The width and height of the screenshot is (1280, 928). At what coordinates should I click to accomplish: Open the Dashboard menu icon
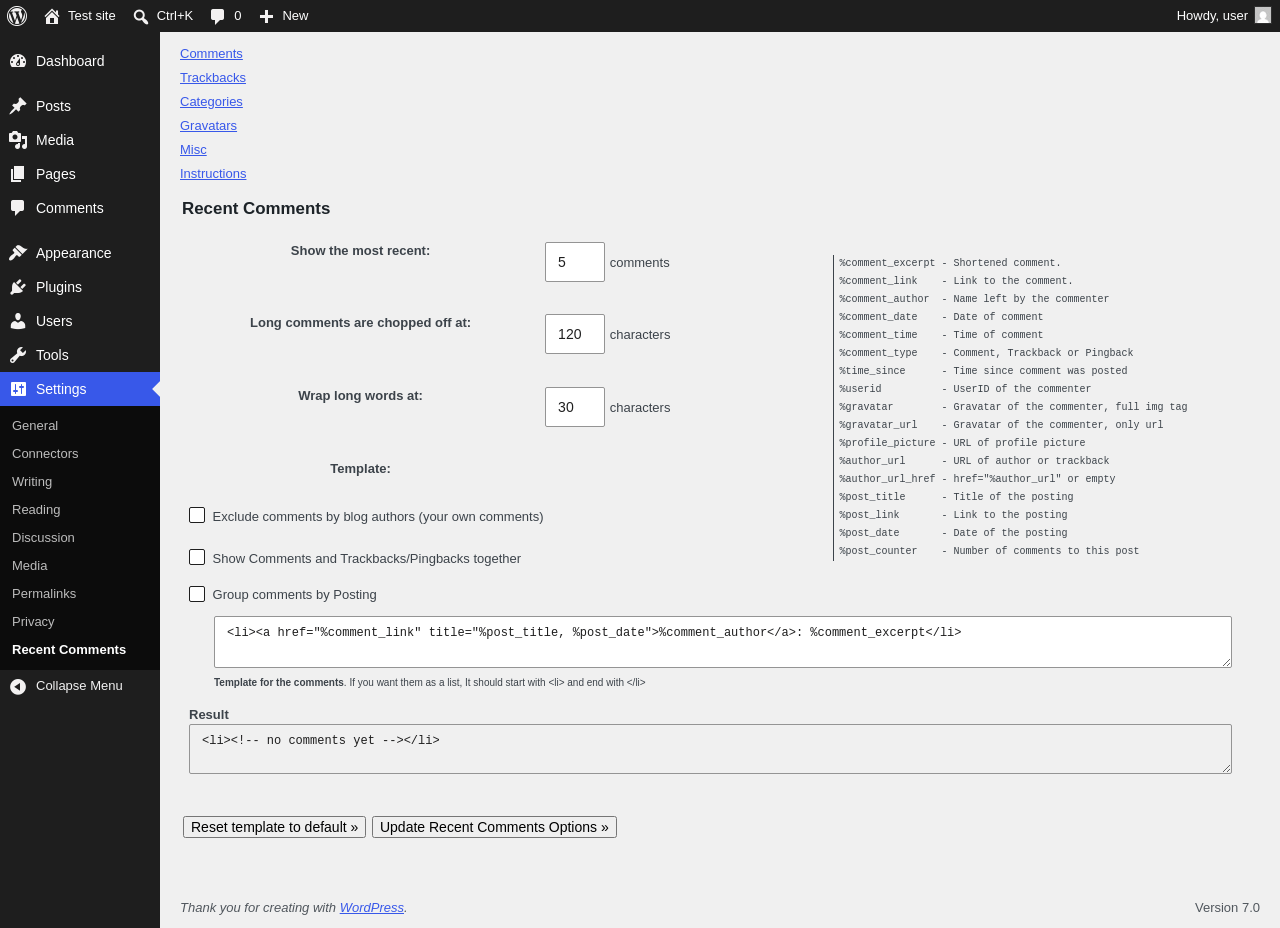click(18, 61)
